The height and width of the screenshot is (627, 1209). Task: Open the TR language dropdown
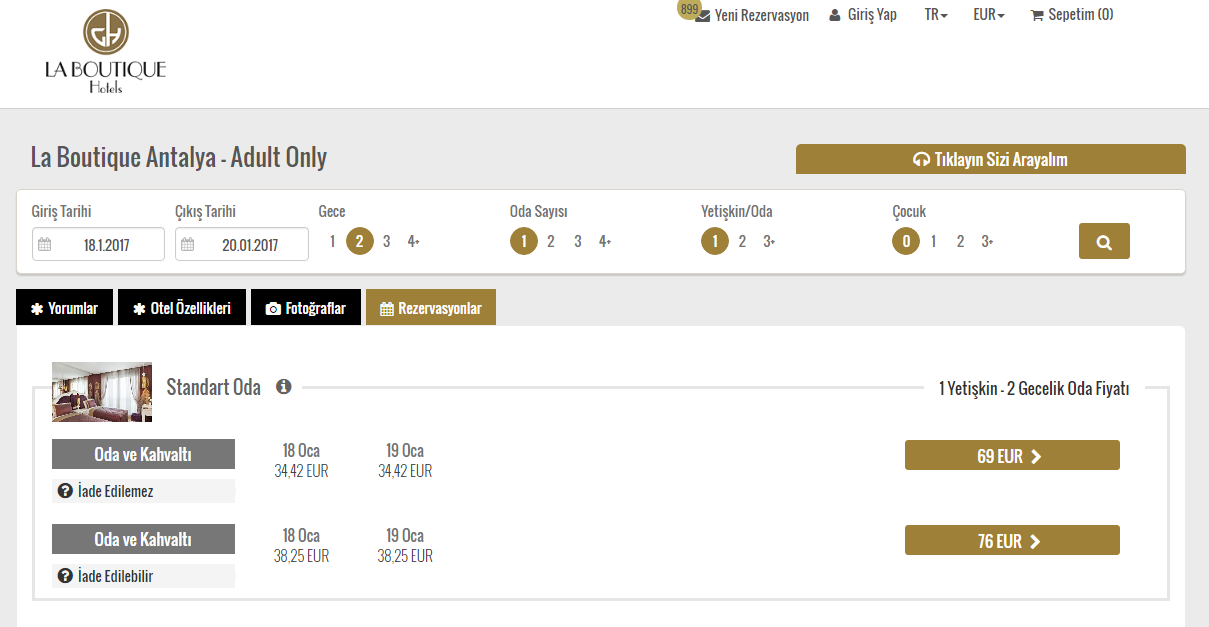point(936,15)
